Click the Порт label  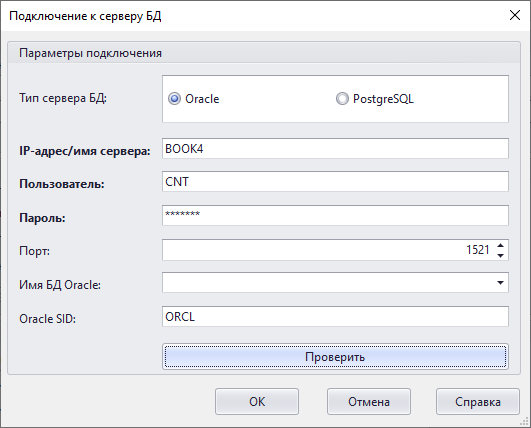pos(34,251)
